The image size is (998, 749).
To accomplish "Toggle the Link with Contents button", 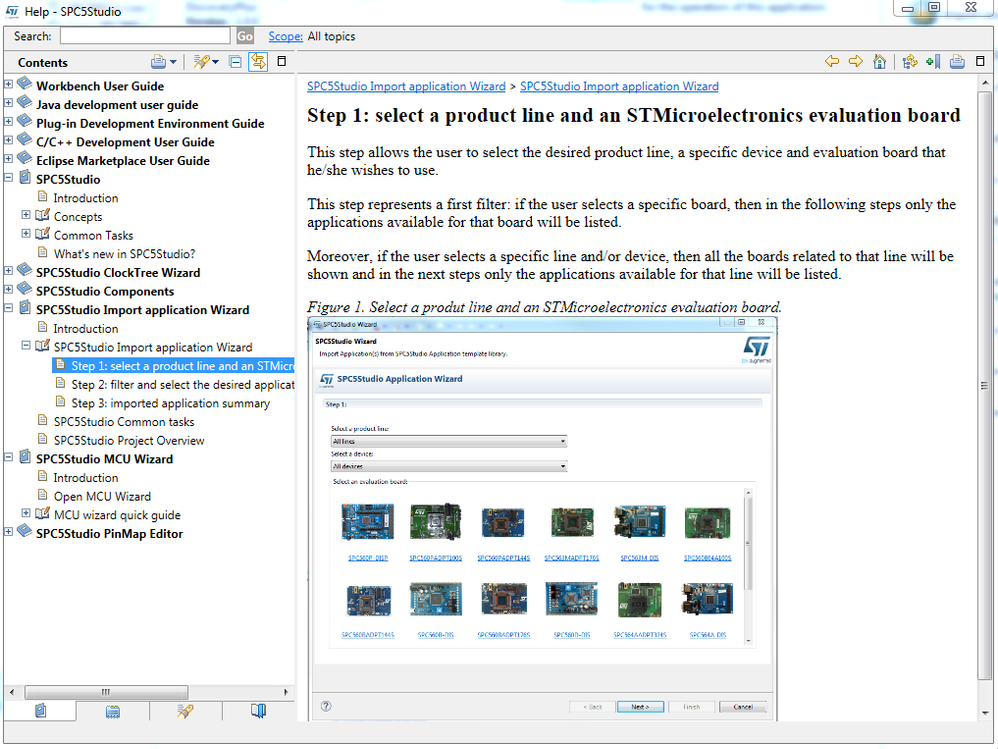I will tap(258, 62).
